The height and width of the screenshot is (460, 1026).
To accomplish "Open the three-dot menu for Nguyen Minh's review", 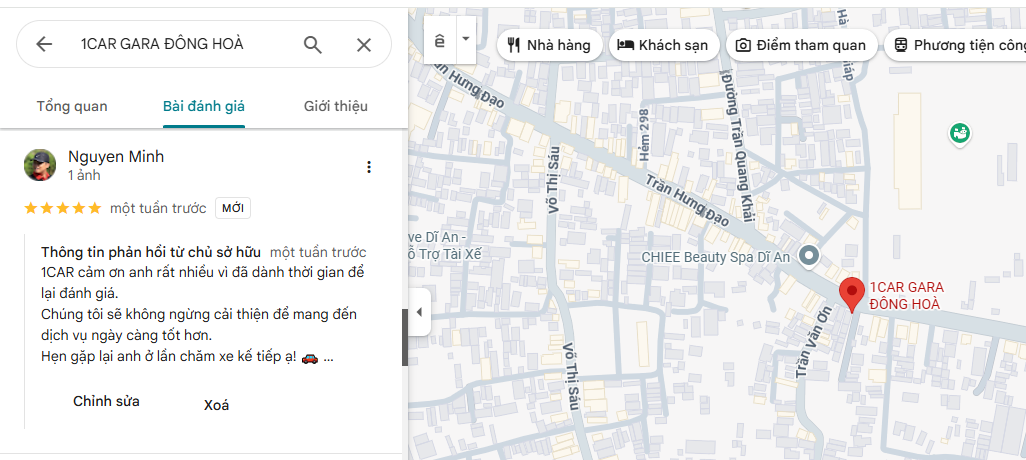I will click(x=369, y=167).
